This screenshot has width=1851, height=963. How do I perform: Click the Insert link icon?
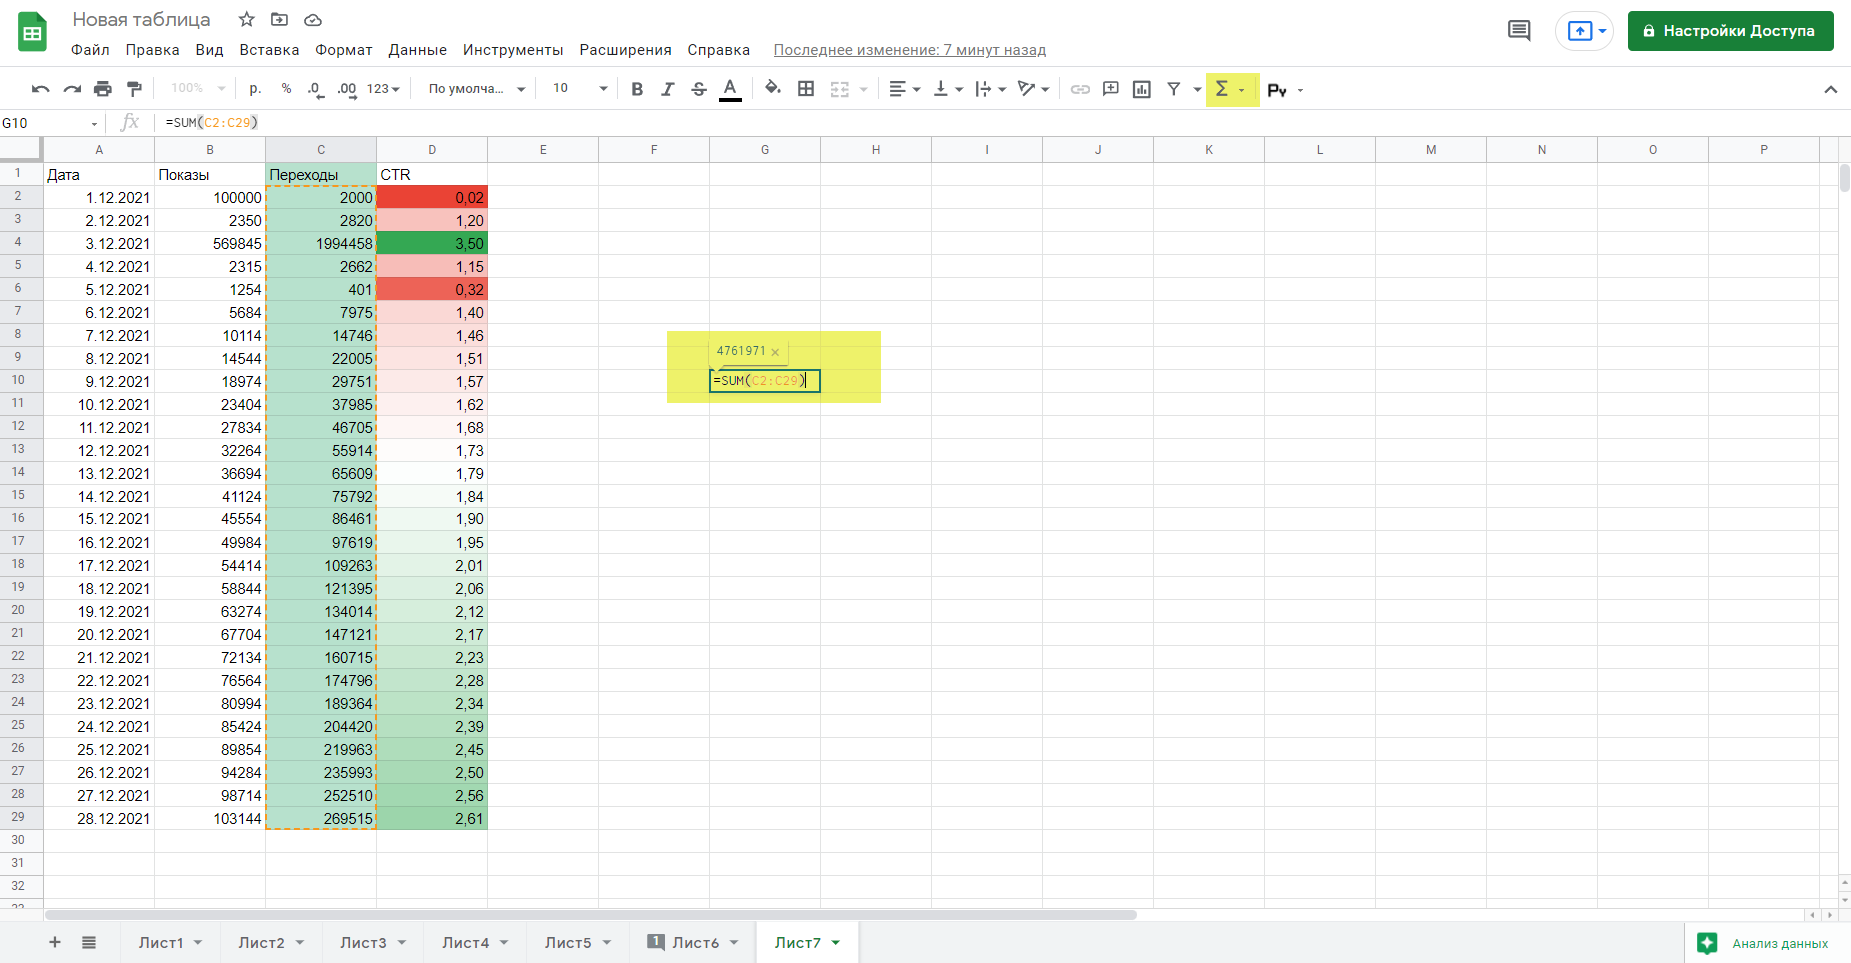point(1080,89)
